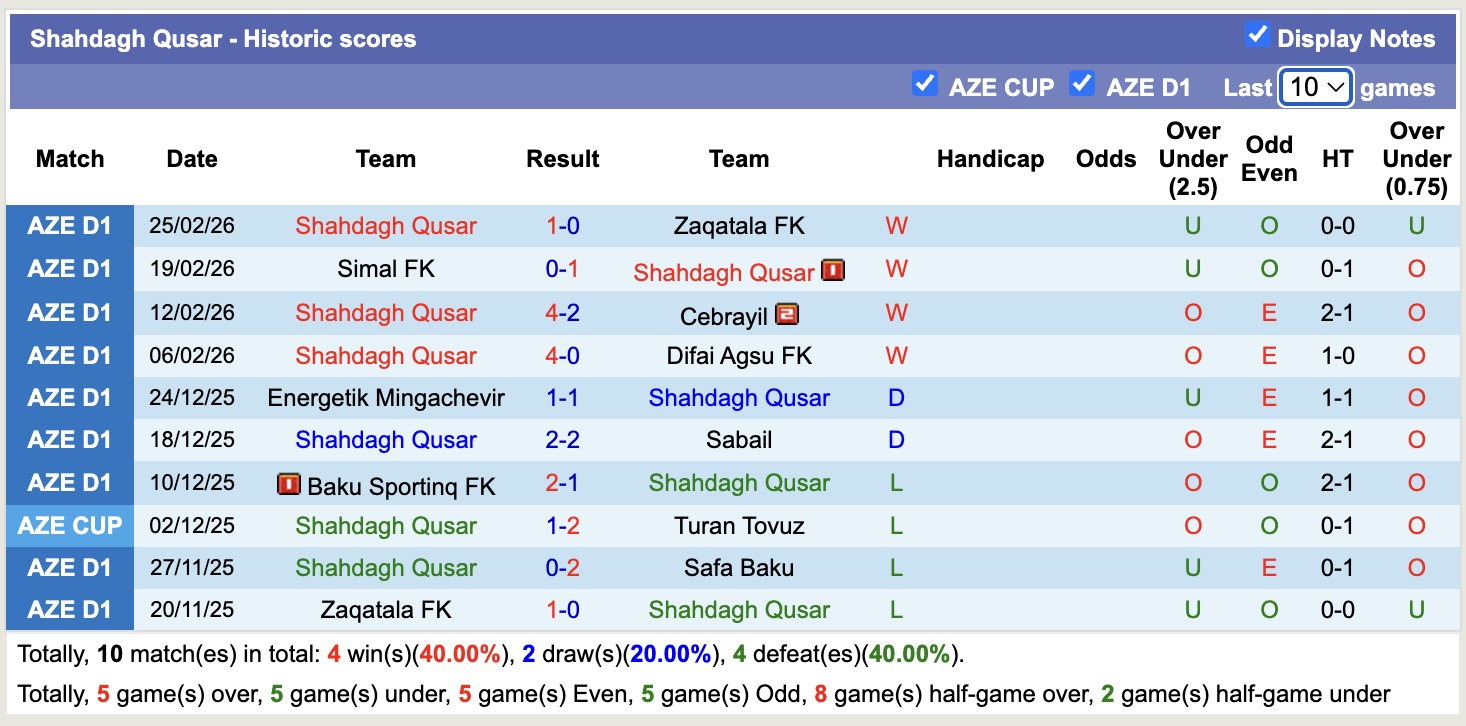Click the 4-2 result score link
This screenshot has width=1466, height=726.
[562, 313]
